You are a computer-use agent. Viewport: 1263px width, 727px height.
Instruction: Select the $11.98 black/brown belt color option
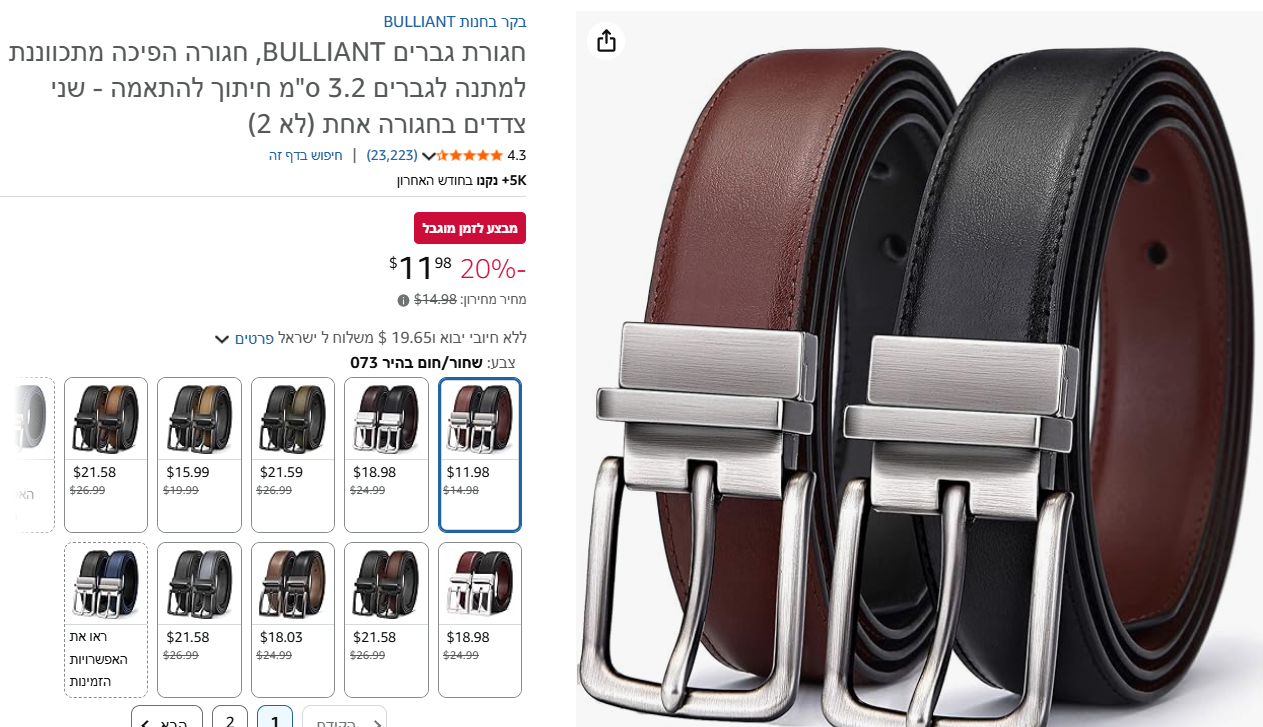tap(480, 455)
